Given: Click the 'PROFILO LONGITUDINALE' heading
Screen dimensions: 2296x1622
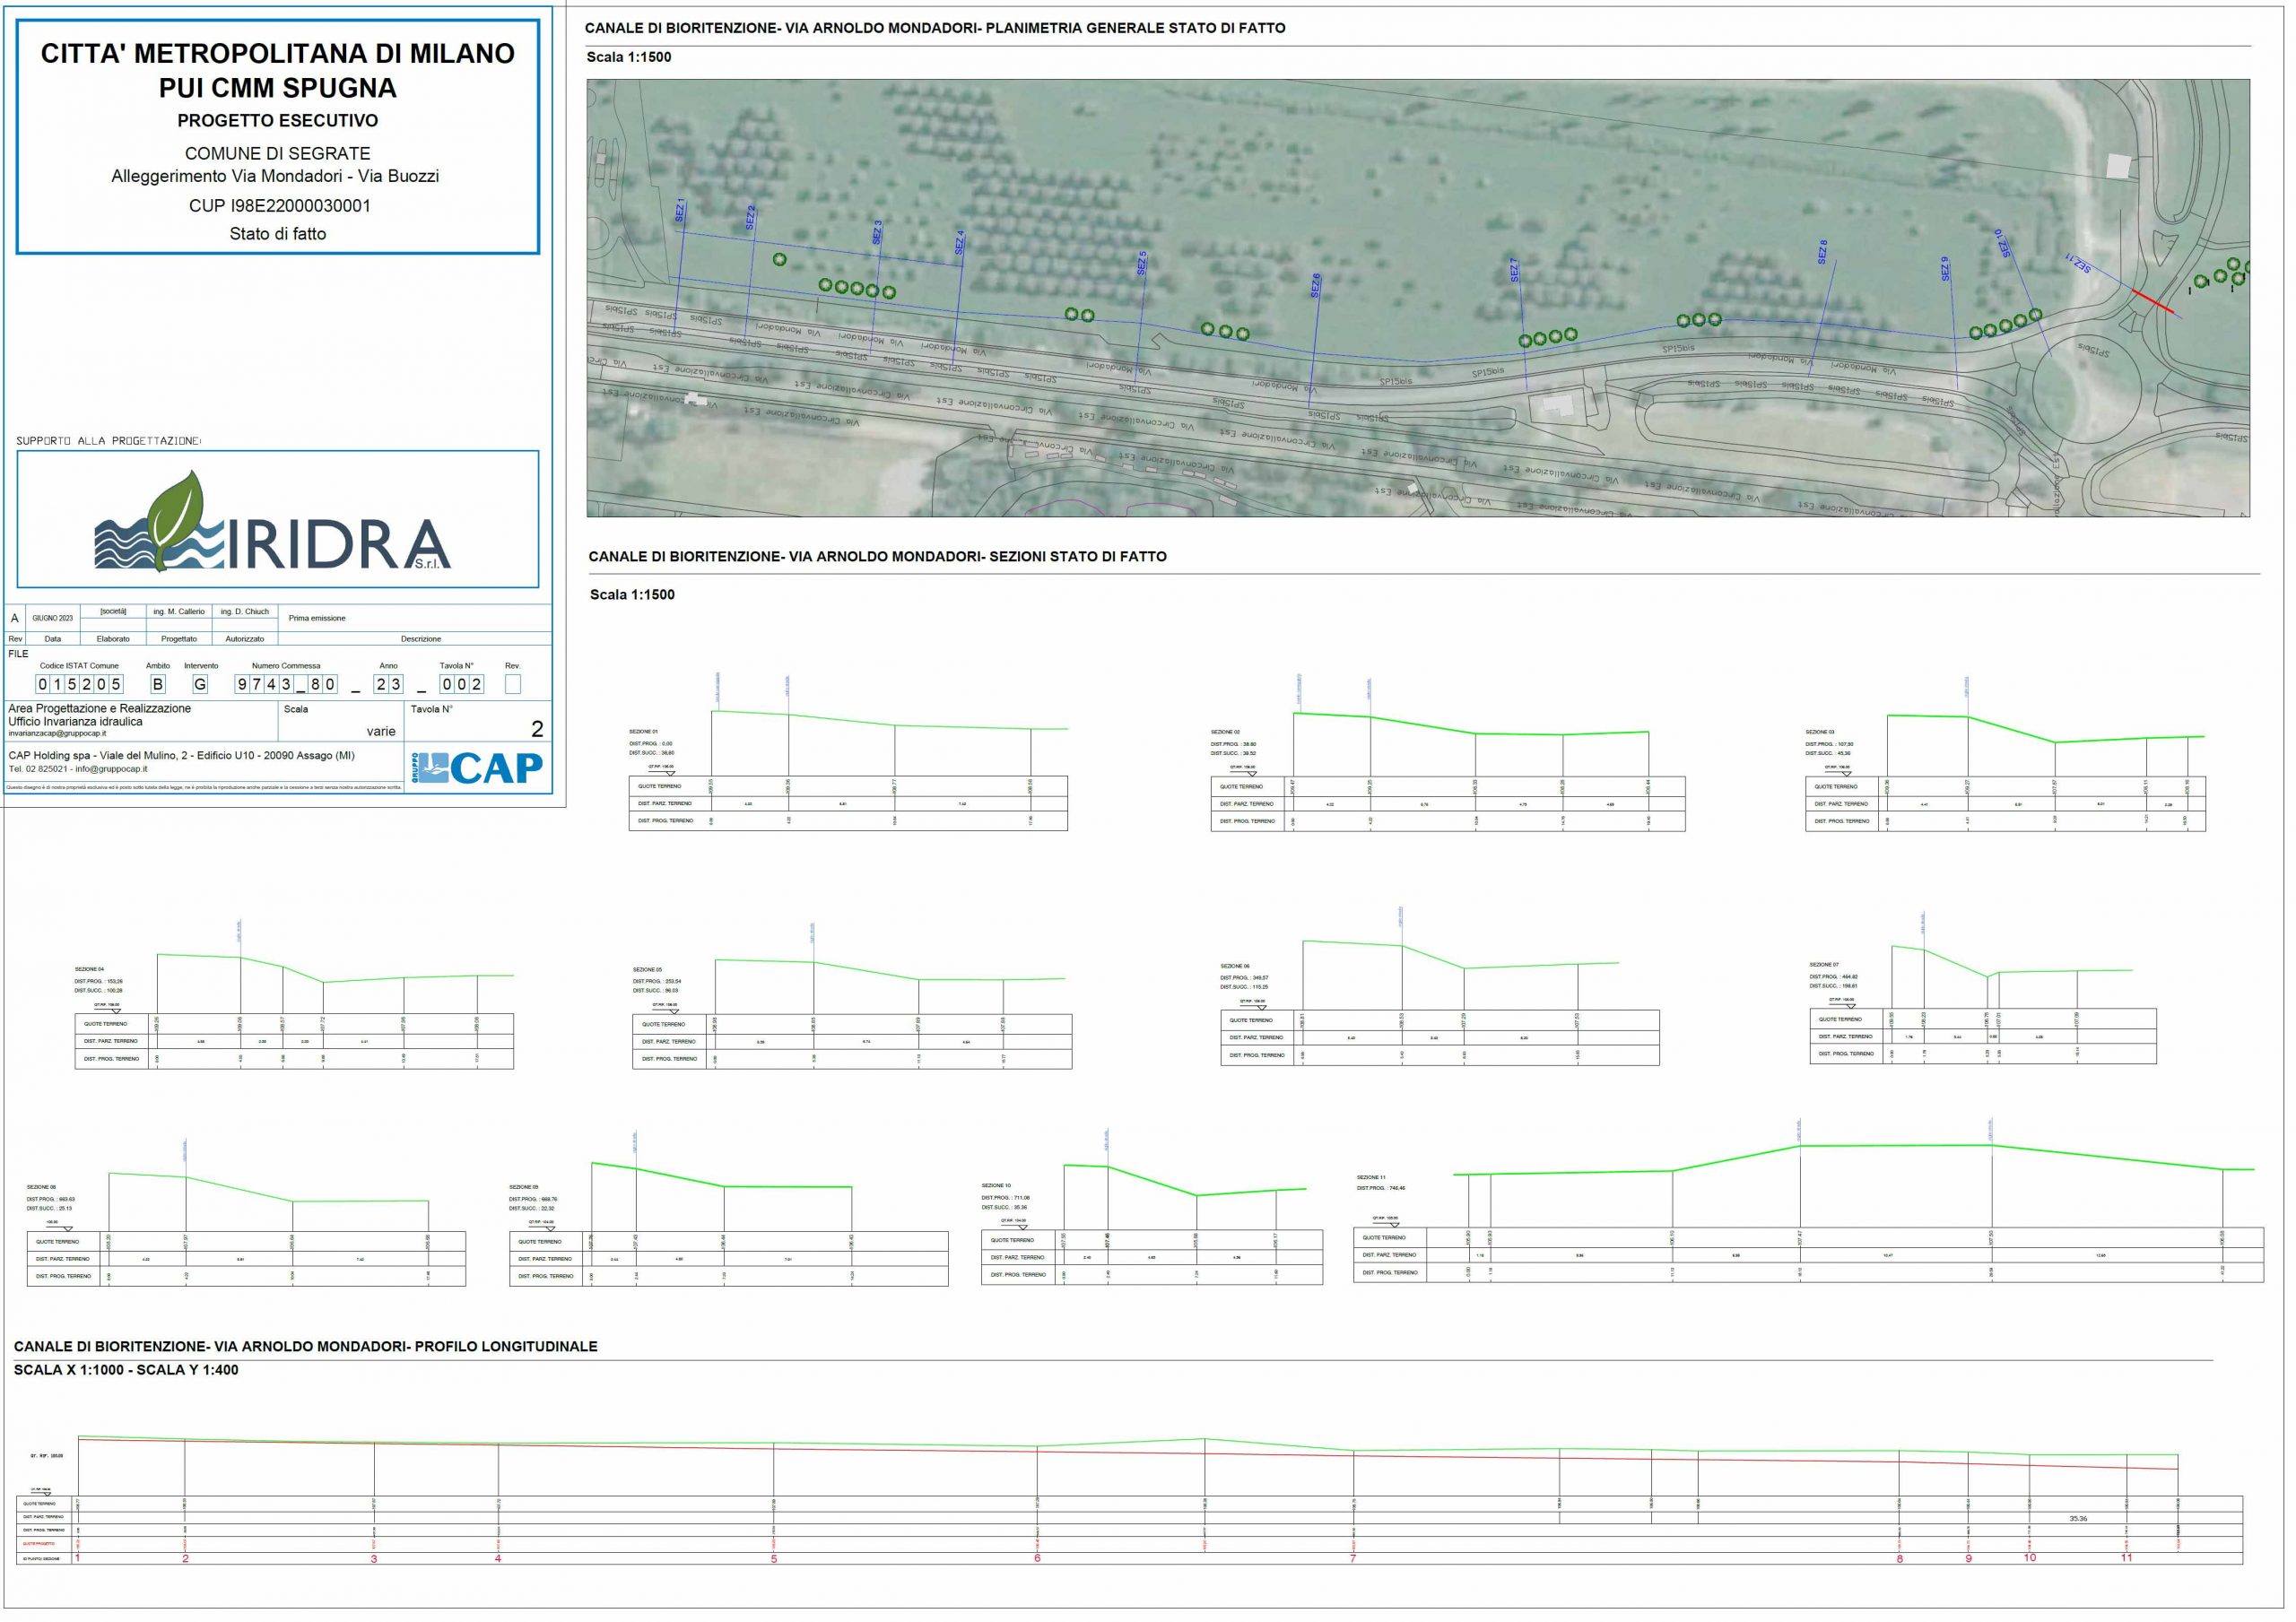Looking at the screenshot, I should click(506, 1348).
